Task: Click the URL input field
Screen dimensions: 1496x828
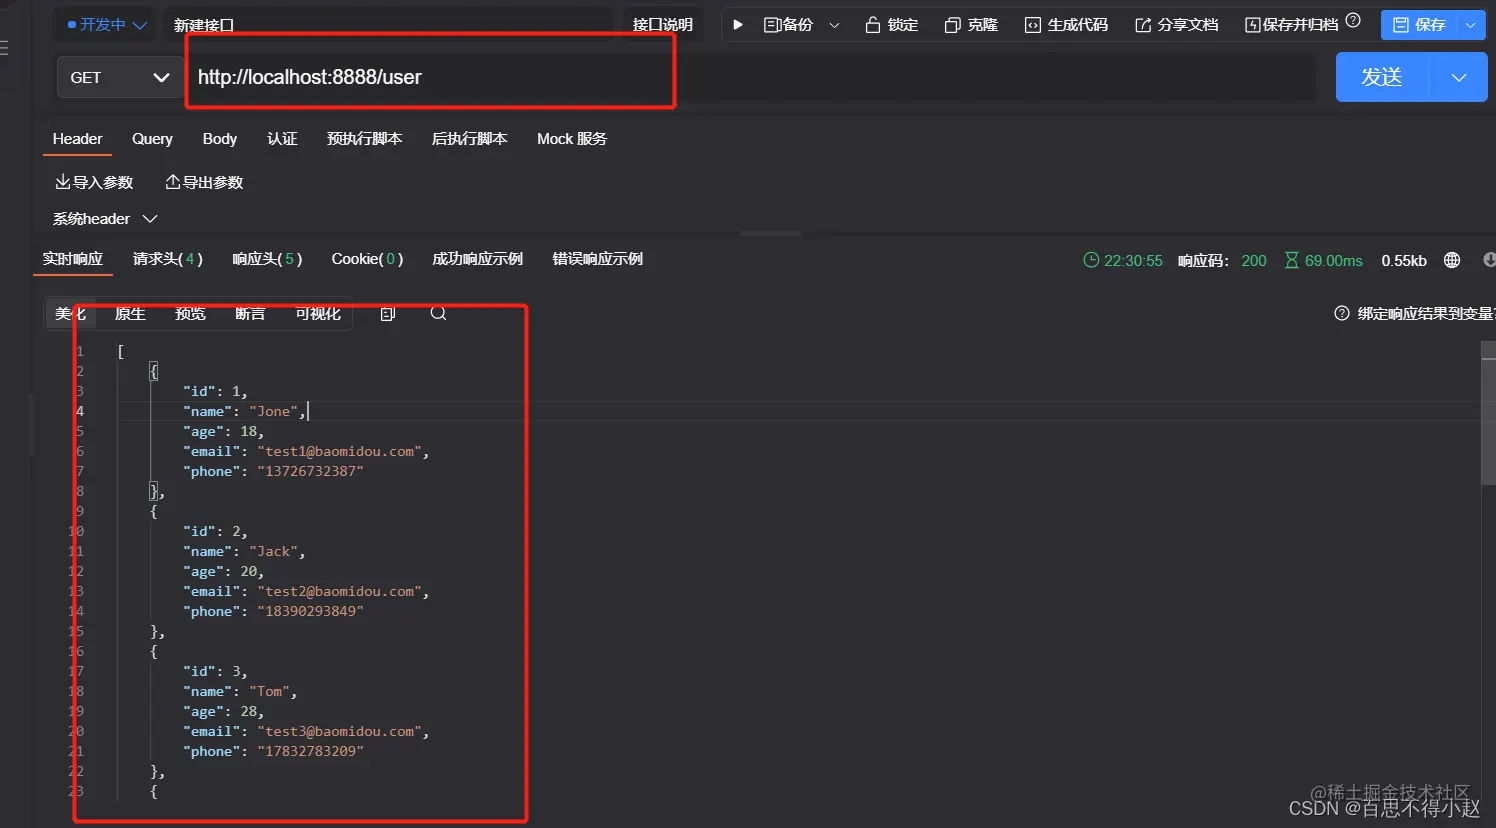Action: (750, 77)
